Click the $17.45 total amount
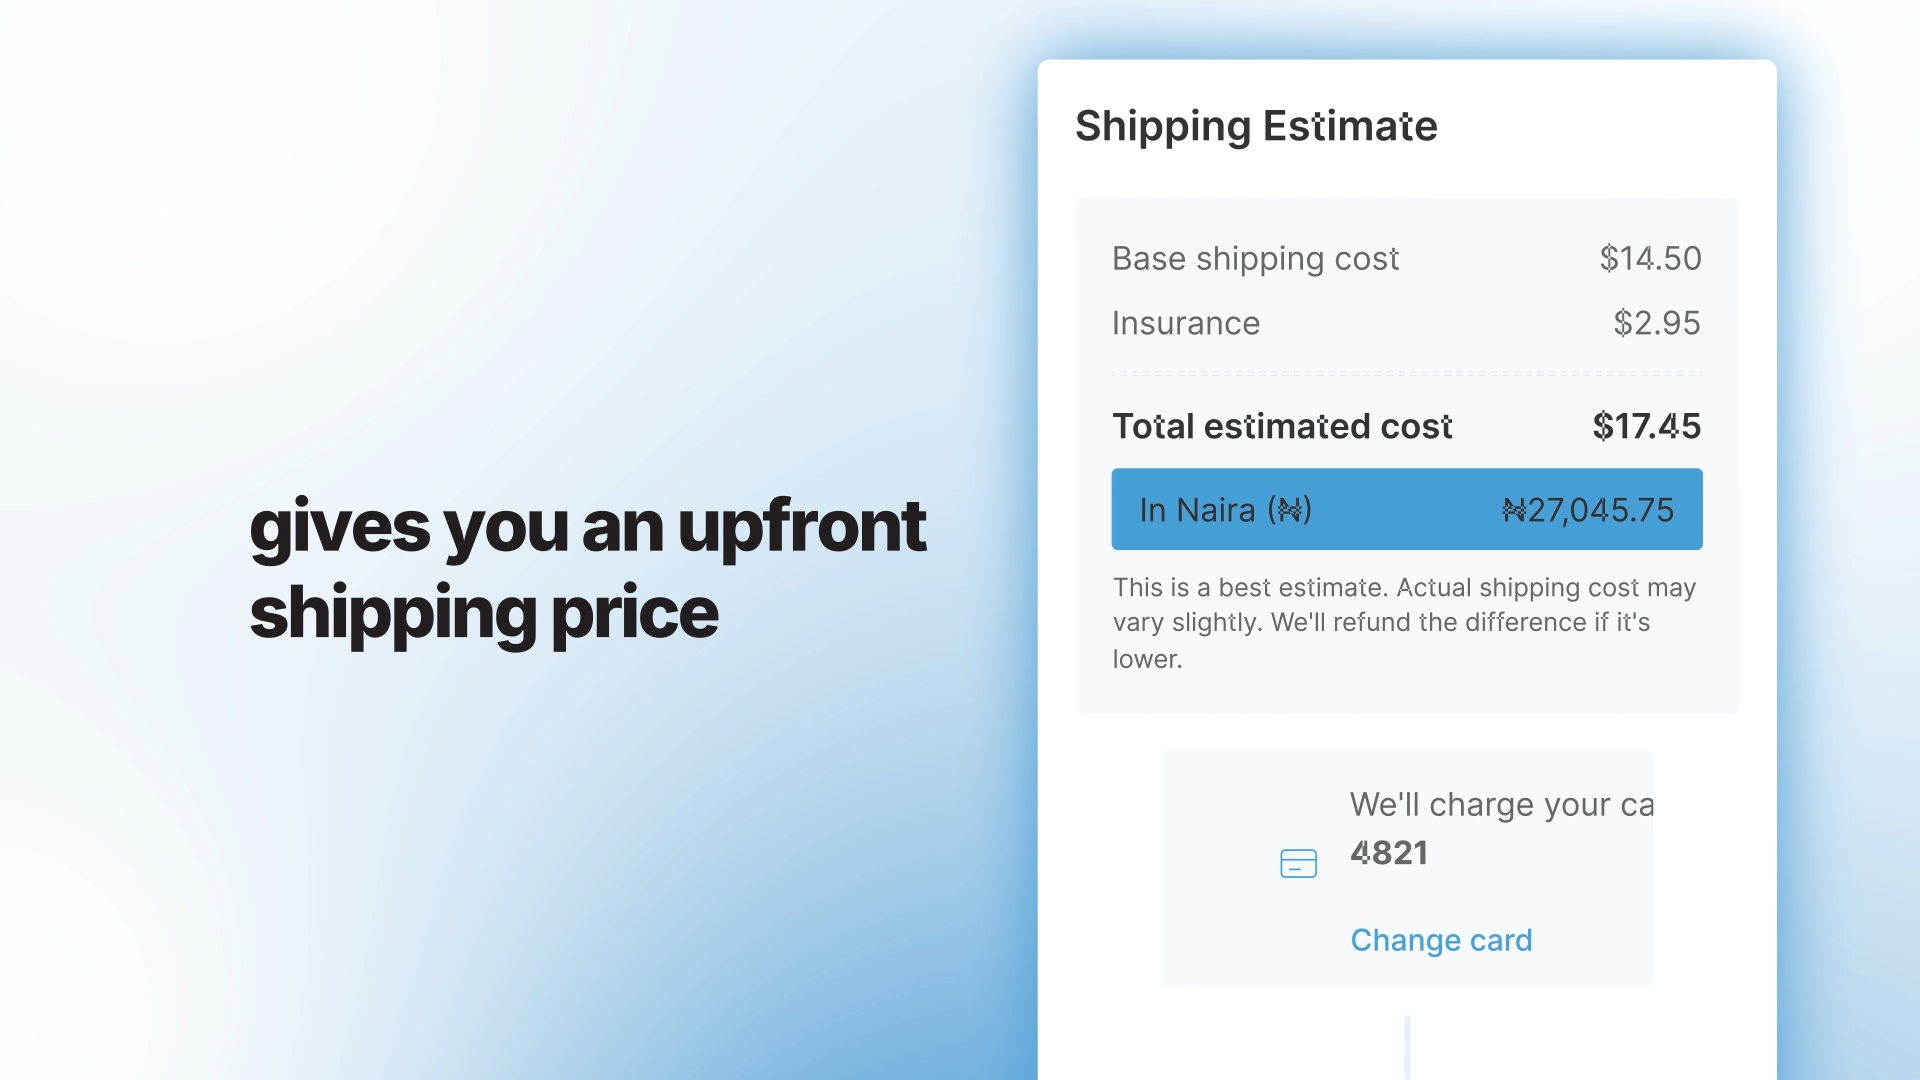Viewport: 1920px width, 1080px height. click(1646, 427)
